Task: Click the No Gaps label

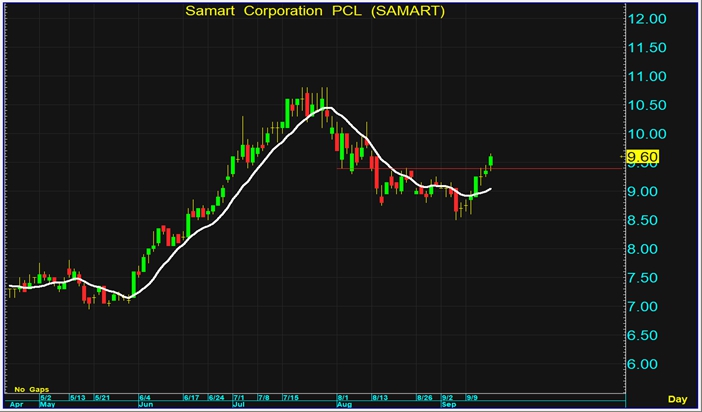Action: coord(31,389)
